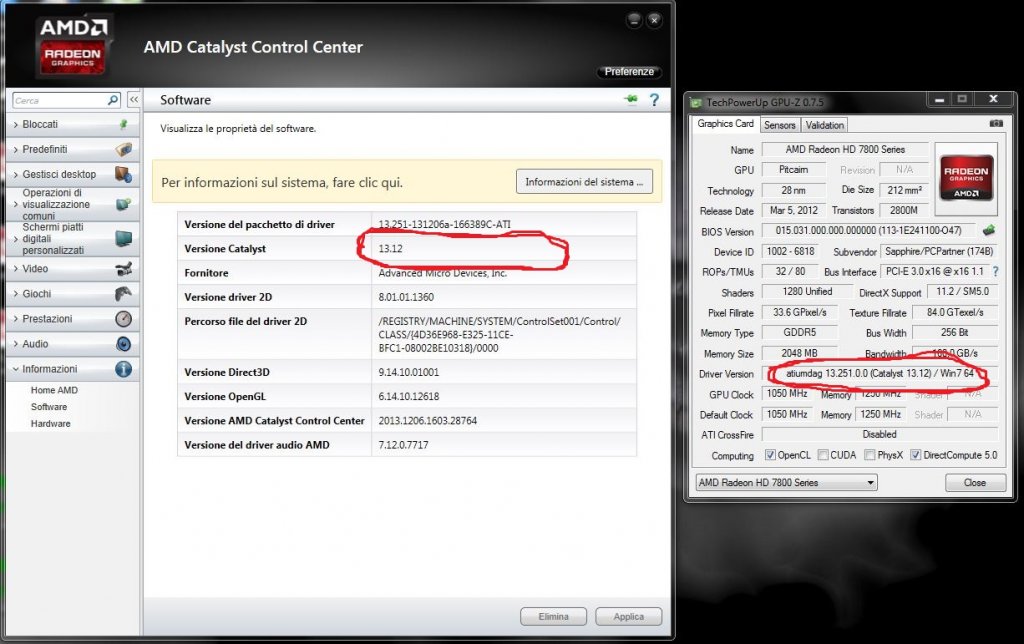The height and width of the screenshot is (644, 1024).
Task: Click the Gestisci desktop icon
Action: (x=123, y=174)
